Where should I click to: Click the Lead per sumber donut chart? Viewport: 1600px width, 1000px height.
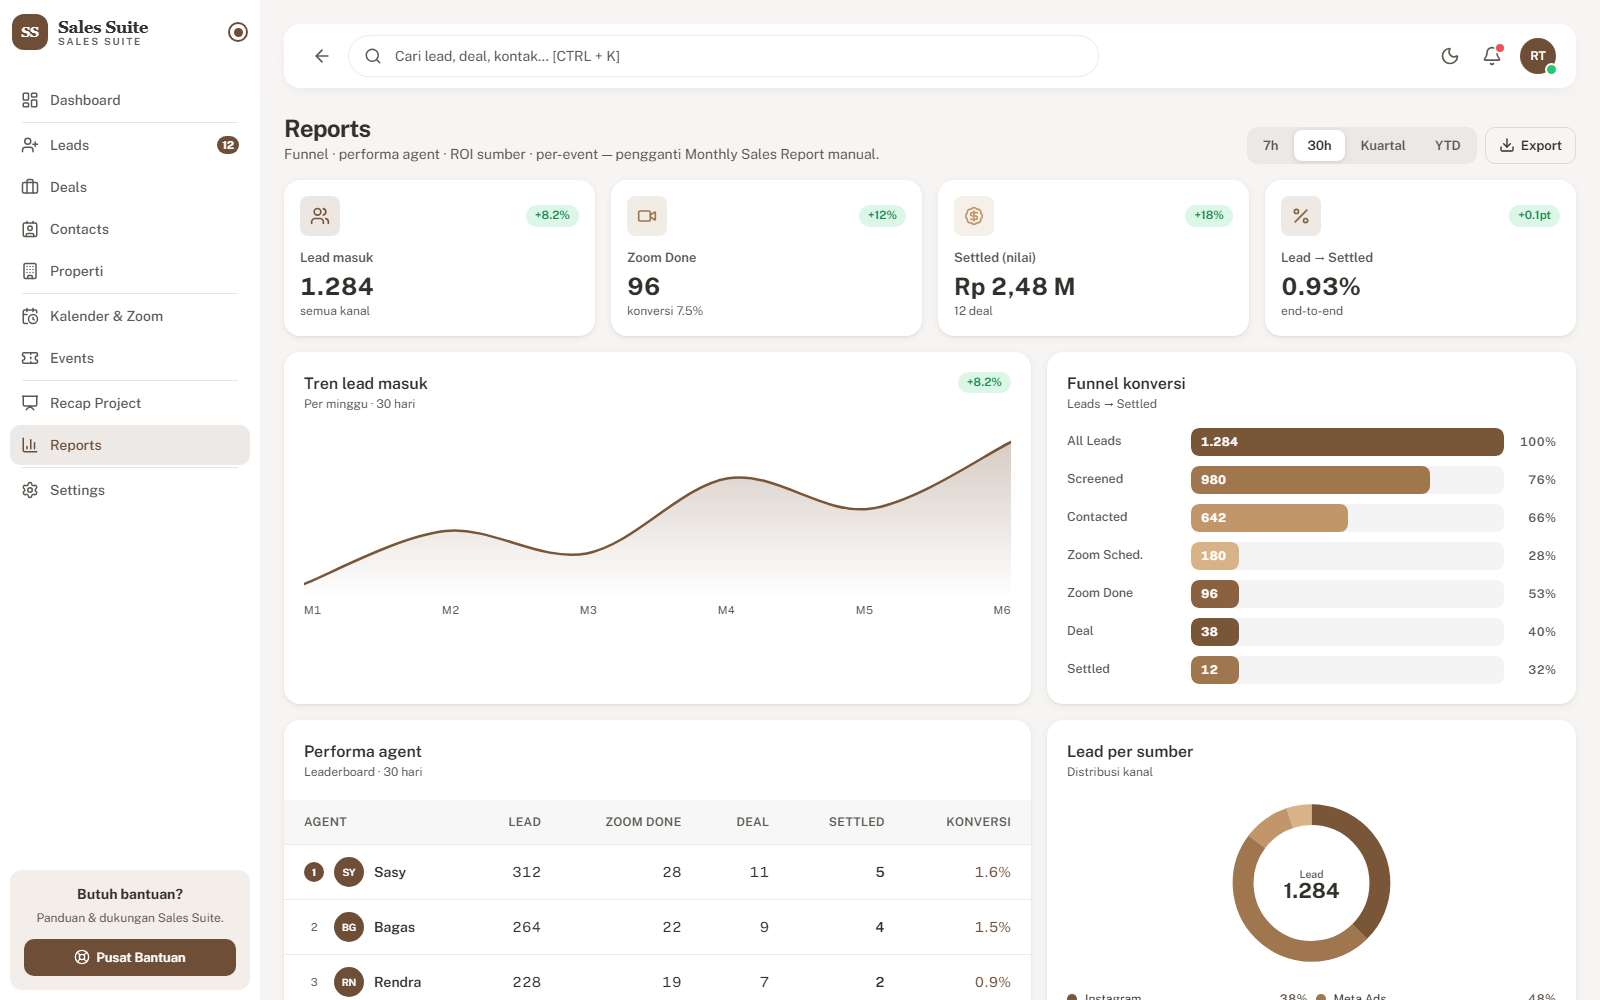click(x=1311, y=883)
